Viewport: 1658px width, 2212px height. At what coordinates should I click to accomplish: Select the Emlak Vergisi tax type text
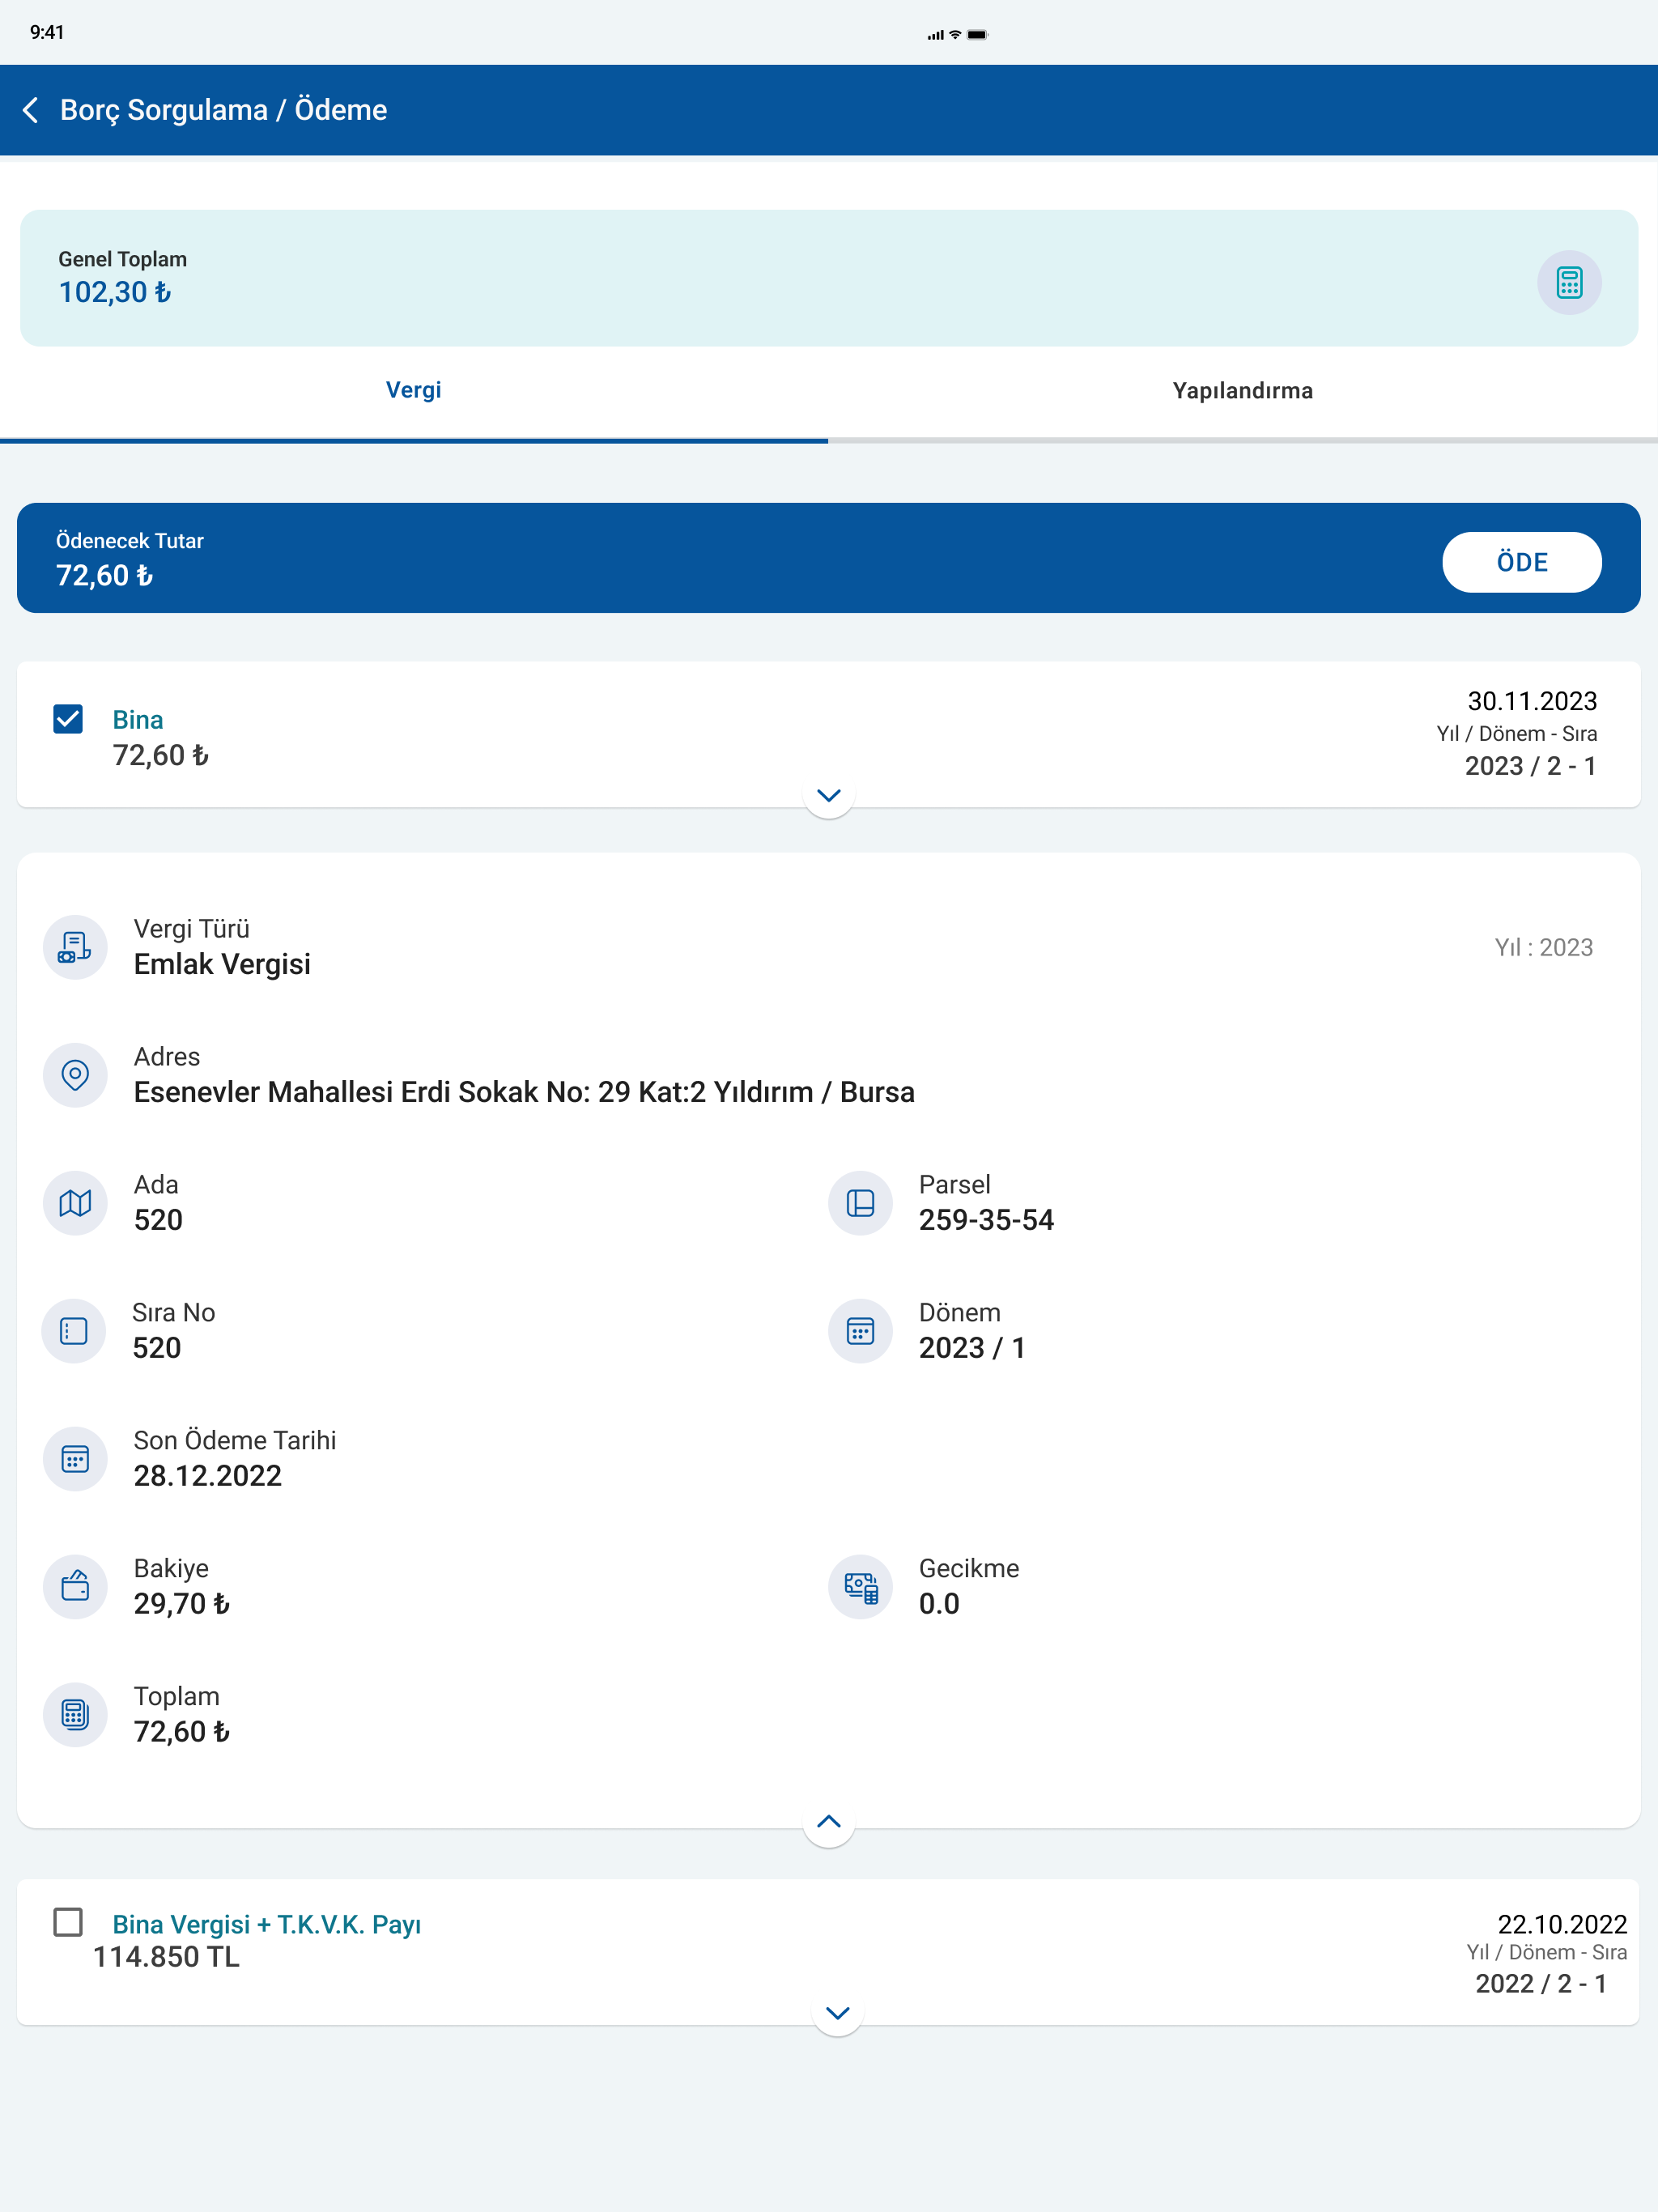point(222,964)
